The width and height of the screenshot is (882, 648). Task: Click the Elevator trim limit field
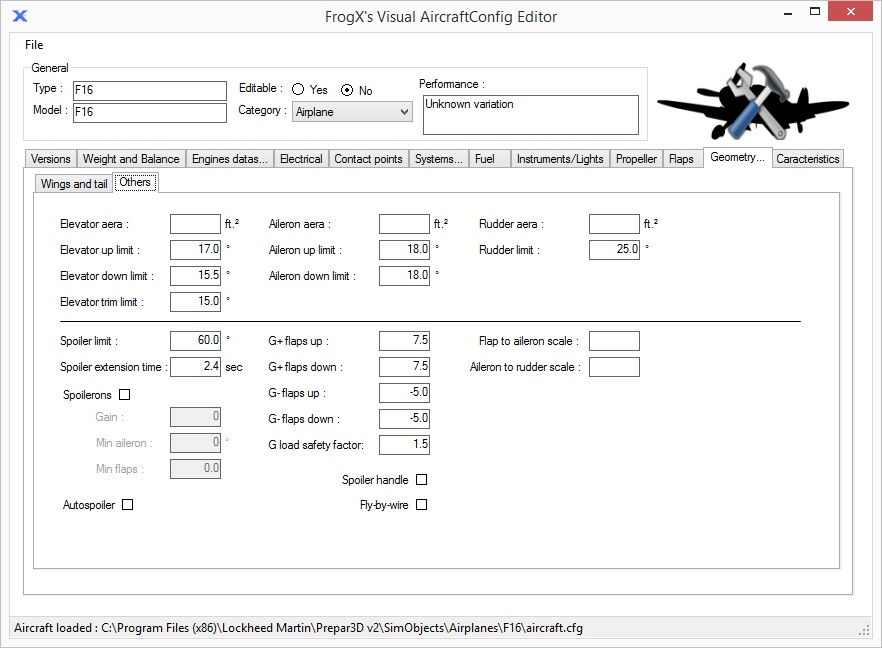pyautogui.click(x=195, y=302)
